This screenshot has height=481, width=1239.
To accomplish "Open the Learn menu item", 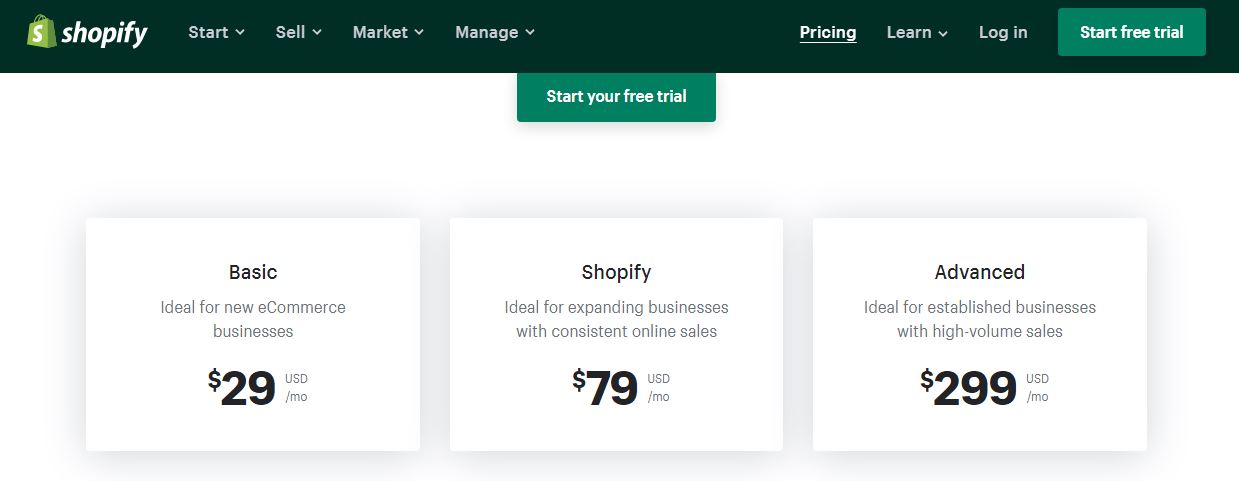I will (x=917, y=32).
